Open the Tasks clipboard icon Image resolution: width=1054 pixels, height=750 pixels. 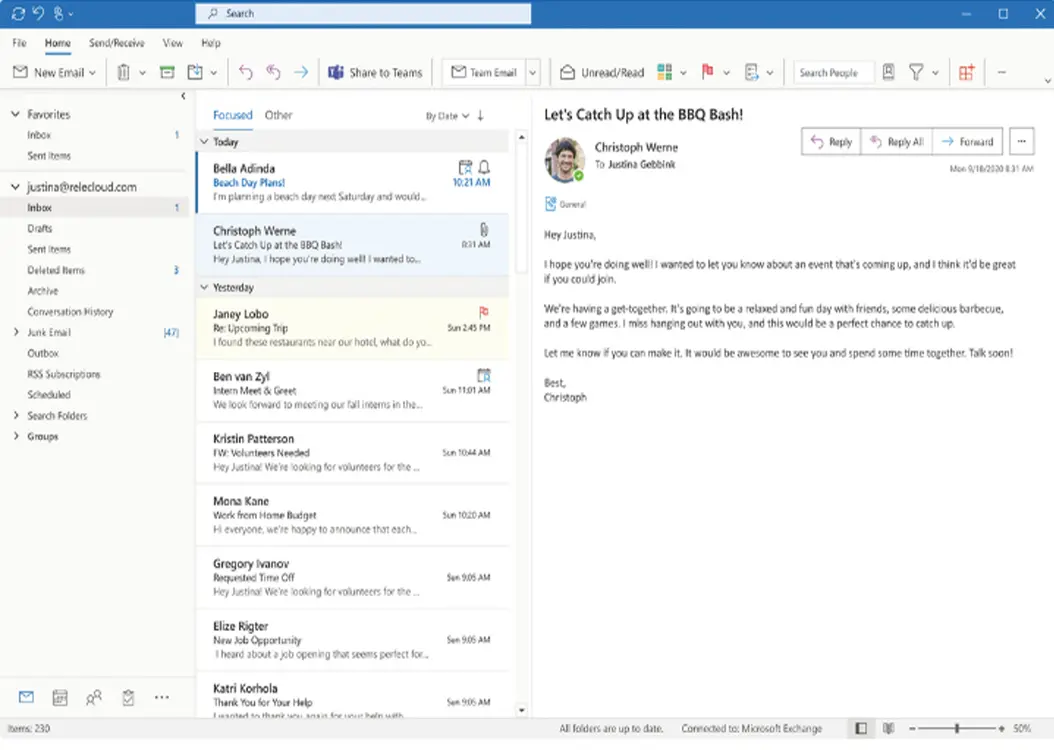[128, 698]
